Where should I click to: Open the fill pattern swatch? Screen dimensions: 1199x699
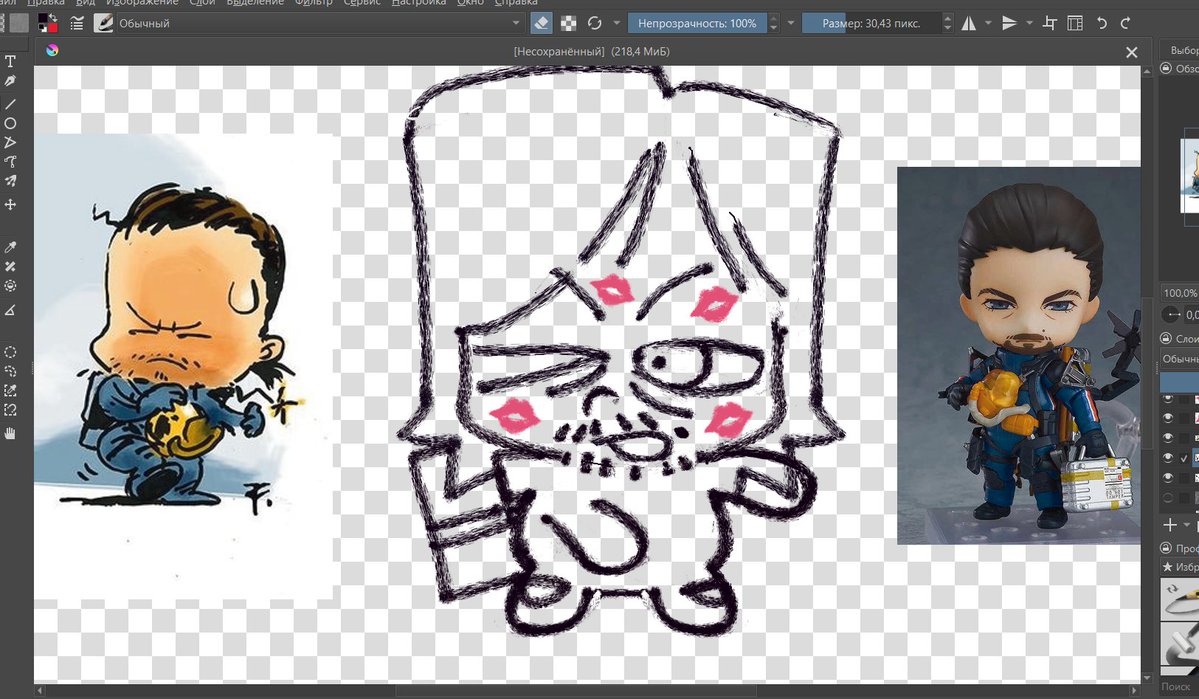19,24
